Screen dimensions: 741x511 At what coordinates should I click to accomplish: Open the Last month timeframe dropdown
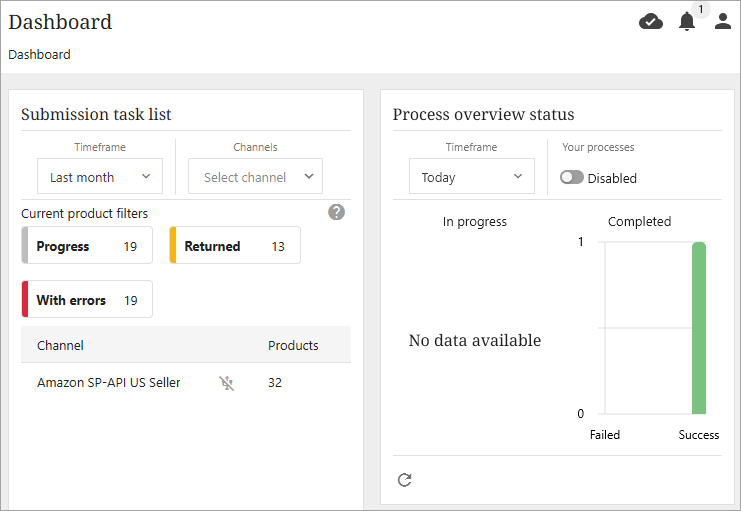pos(100,177)
